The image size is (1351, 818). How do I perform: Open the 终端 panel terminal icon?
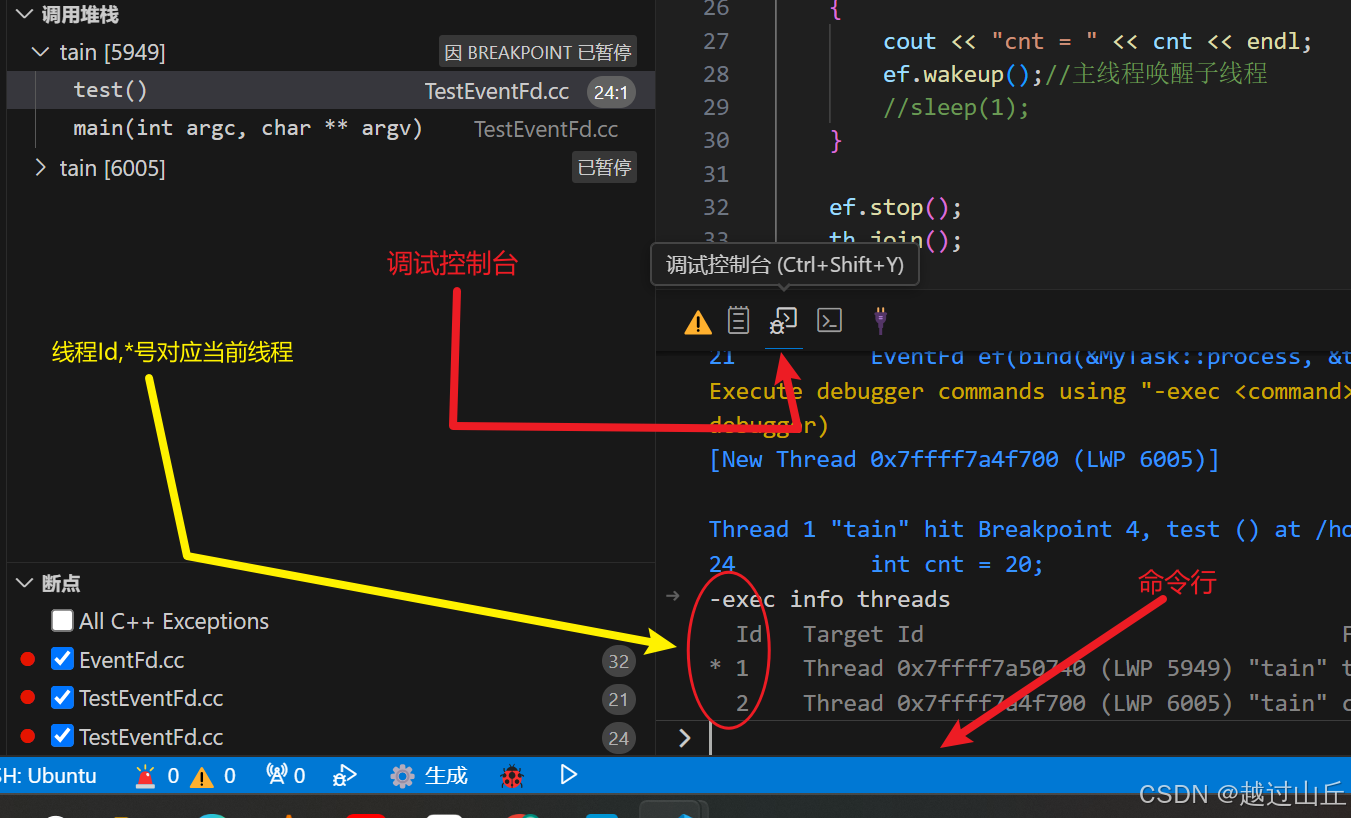(x=829, y=321)
